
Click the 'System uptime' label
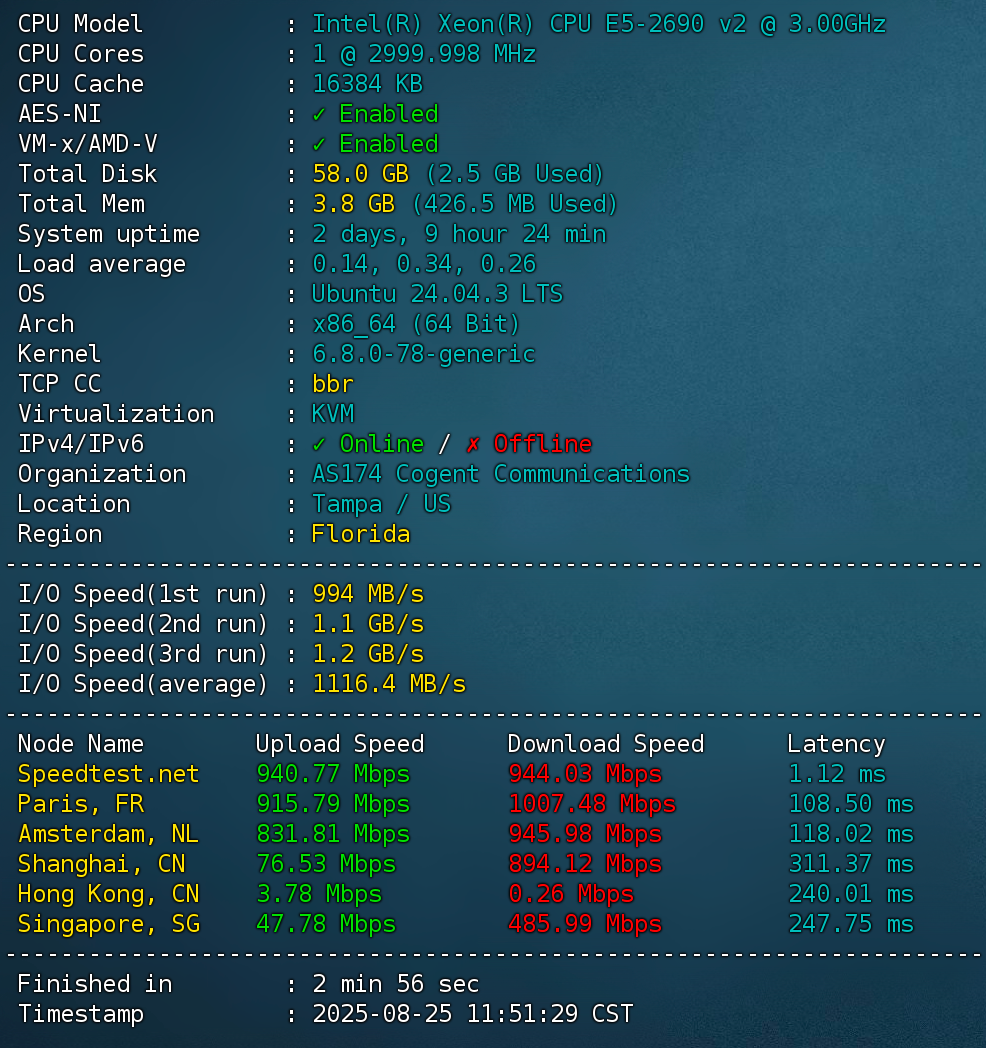(x=108, y=235)
